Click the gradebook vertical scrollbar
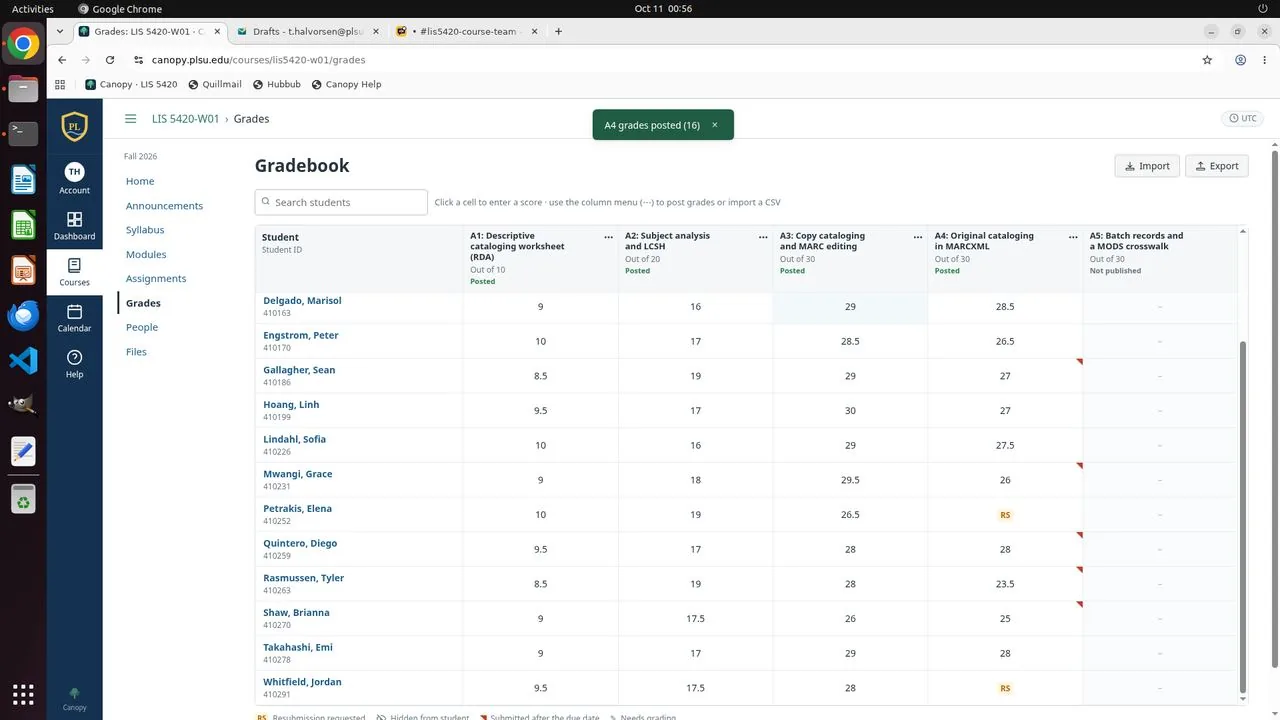The image size is (1280, 720). coord(1243,516)
